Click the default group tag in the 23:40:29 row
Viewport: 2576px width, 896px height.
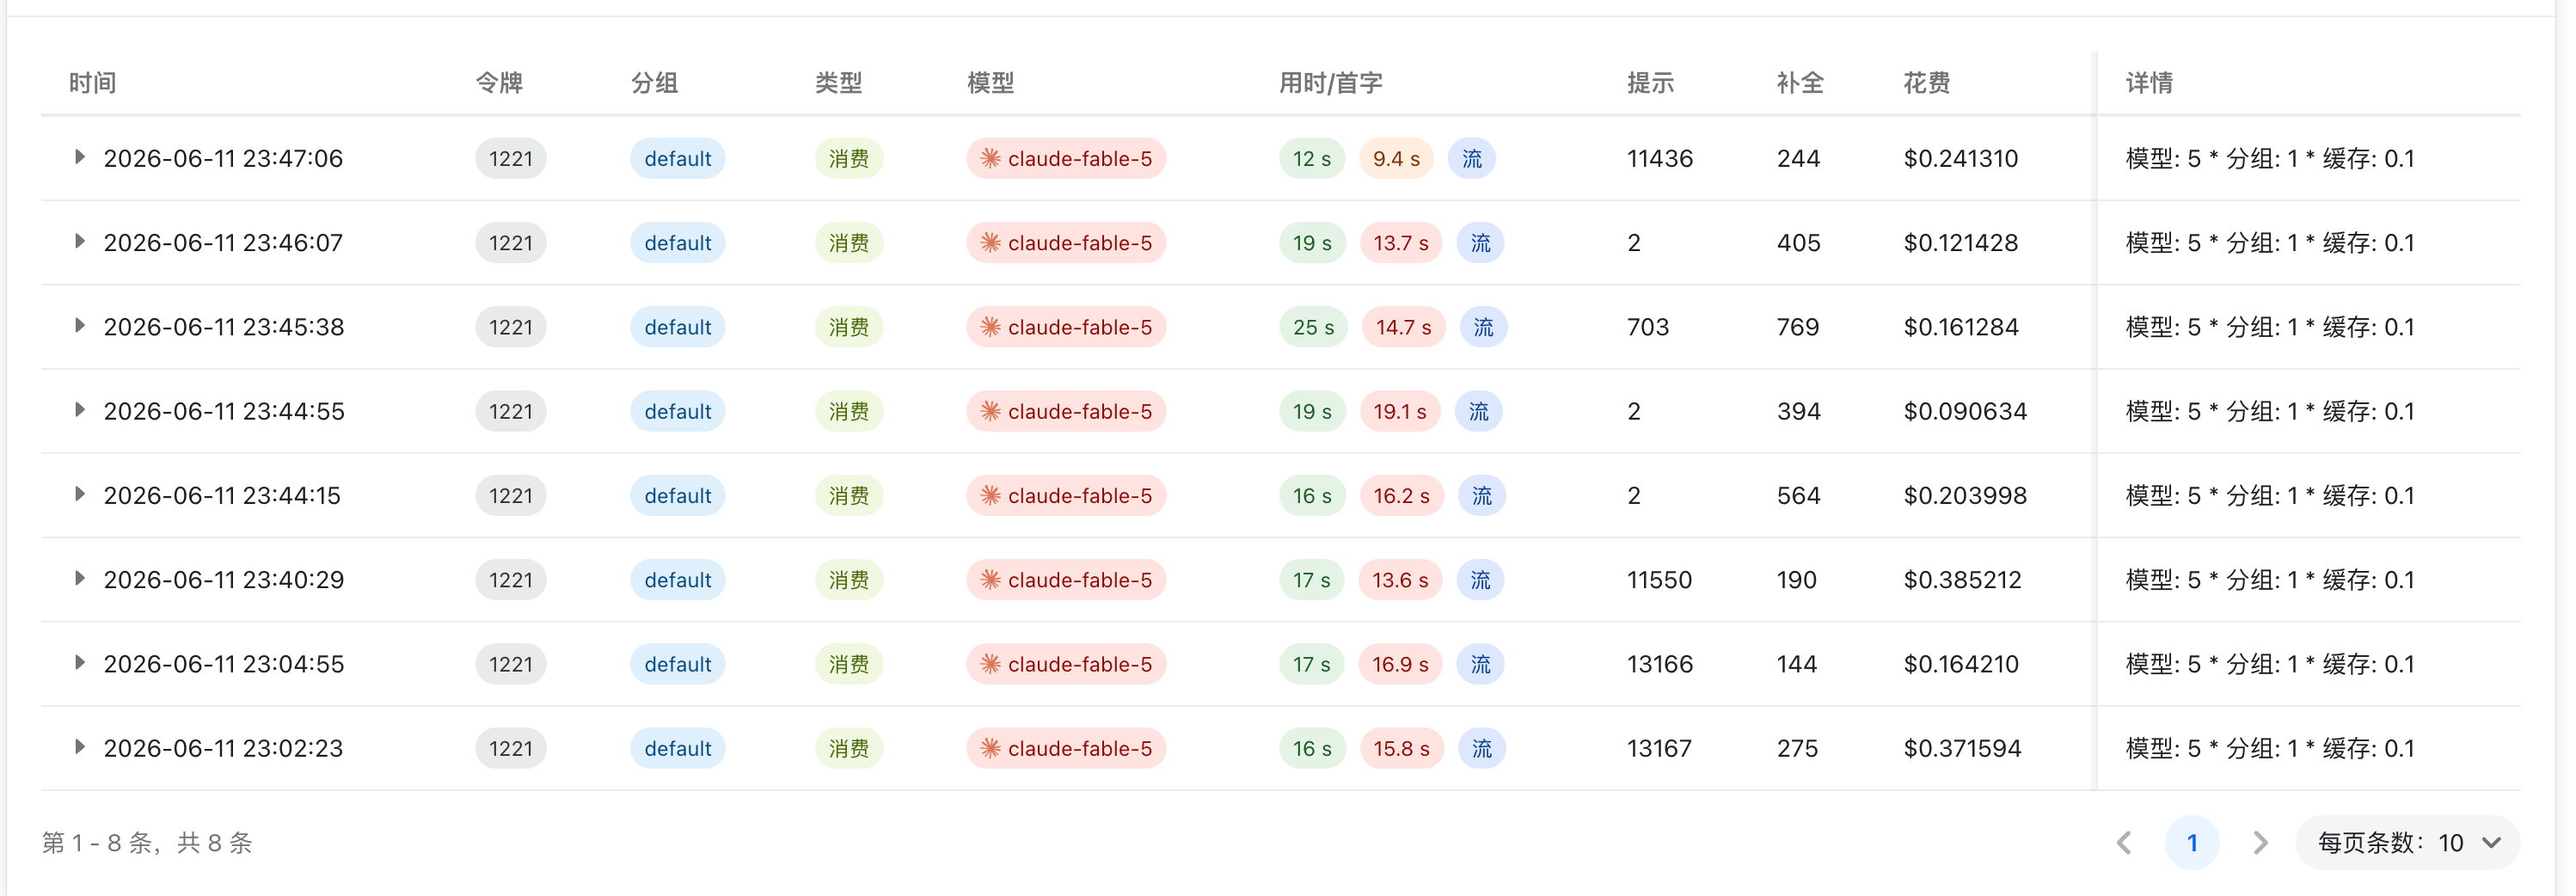[x=677, y=580]
